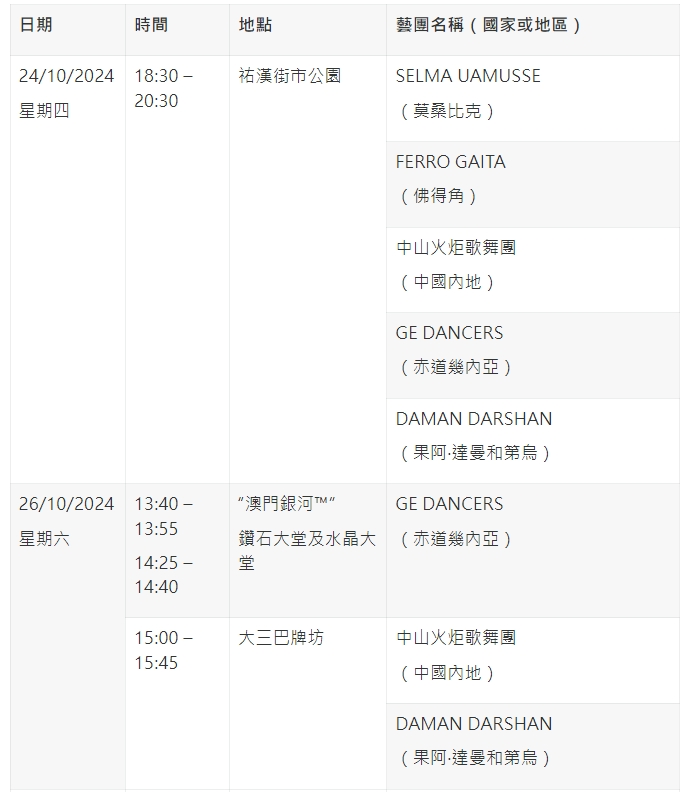Click the 13:40 – 13:55 time slot
This screenshot has width=686, height=792.
pos(163,516)
